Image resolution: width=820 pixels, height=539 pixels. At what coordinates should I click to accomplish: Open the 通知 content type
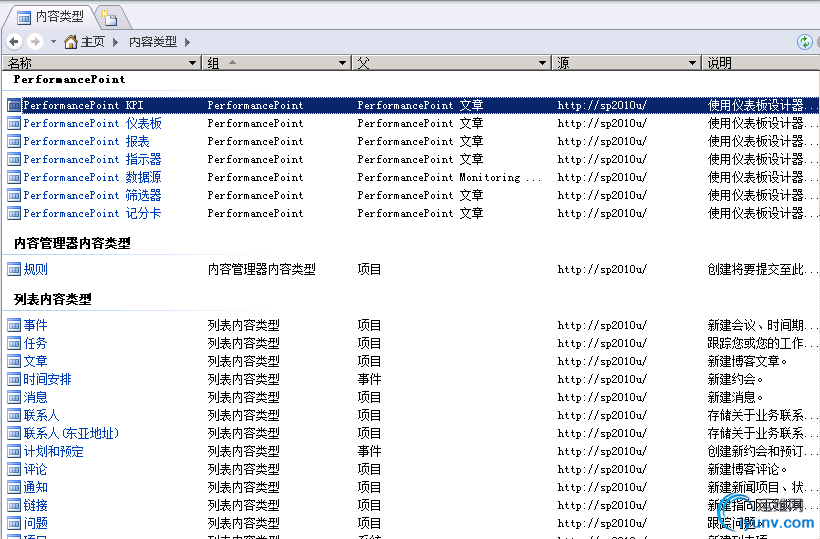(x=36, y=487)
